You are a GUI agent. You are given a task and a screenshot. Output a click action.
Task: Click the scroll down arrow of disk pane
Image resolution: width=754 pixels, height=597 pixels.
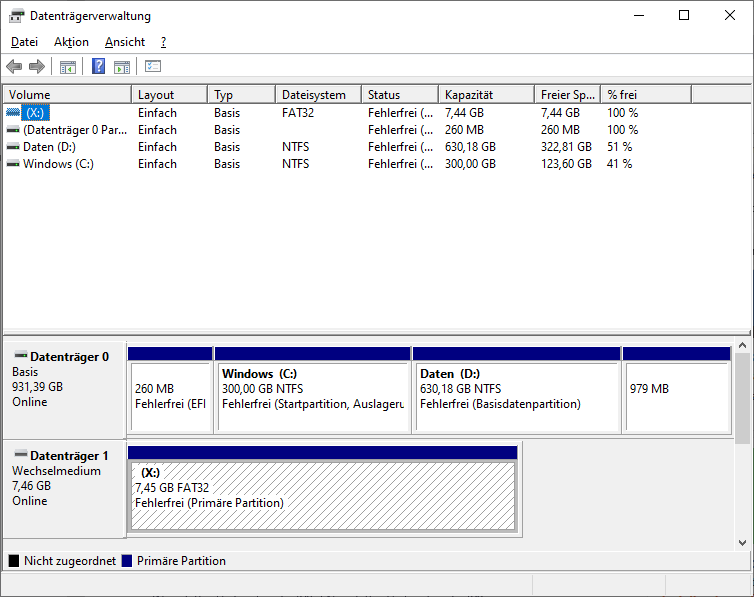[742, 543]
